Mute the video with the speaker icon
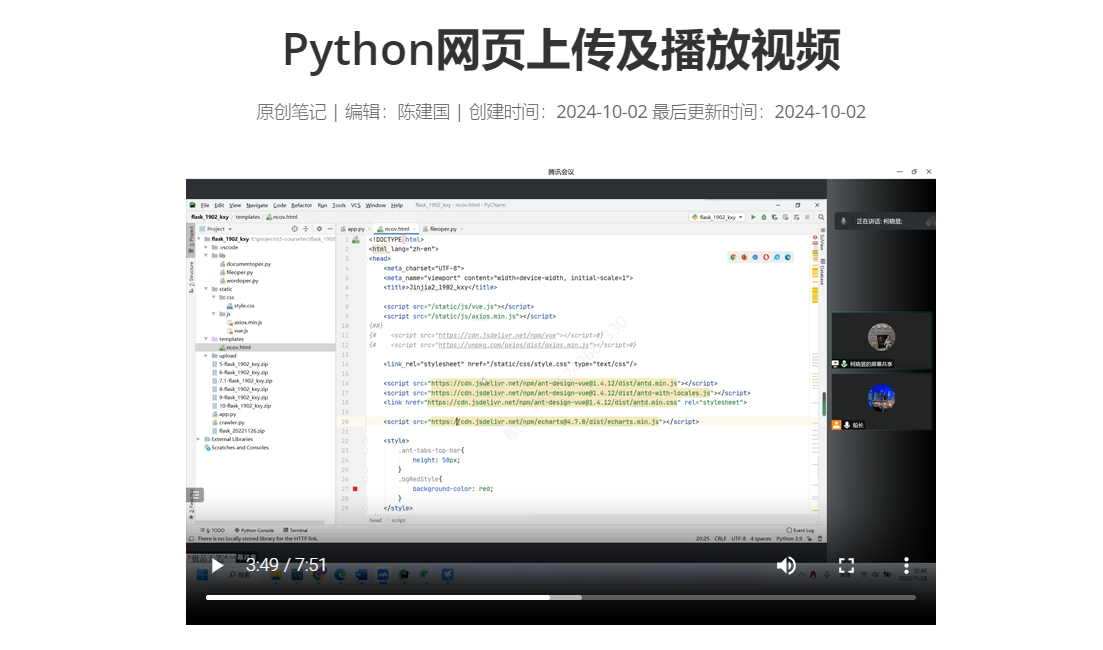This screenshot has width=1103, height=650. (x=786, y=565)
